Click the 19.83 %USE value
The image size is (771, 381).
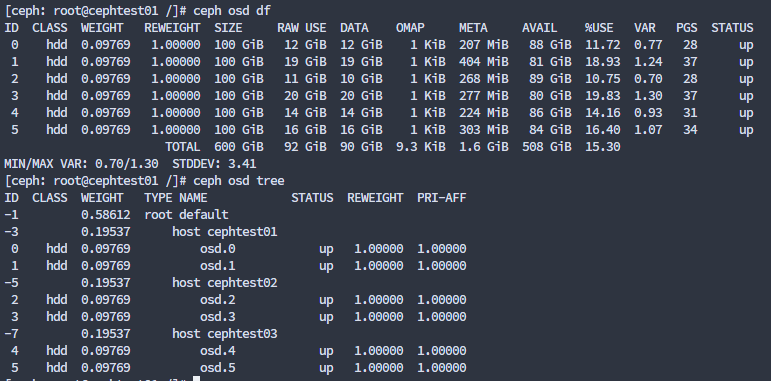click(602, 96)
